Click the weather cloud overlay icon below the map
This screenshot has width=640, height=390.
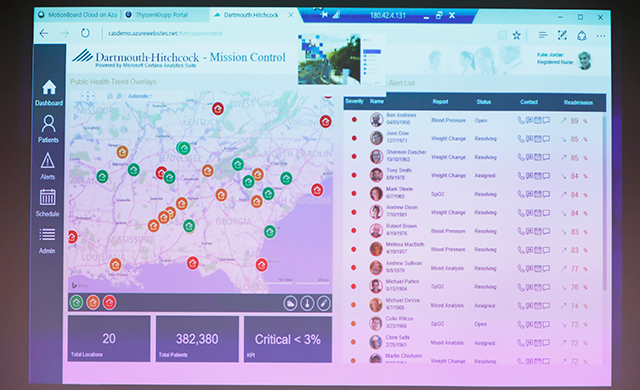pyautogui.click(x=290, y=303)
